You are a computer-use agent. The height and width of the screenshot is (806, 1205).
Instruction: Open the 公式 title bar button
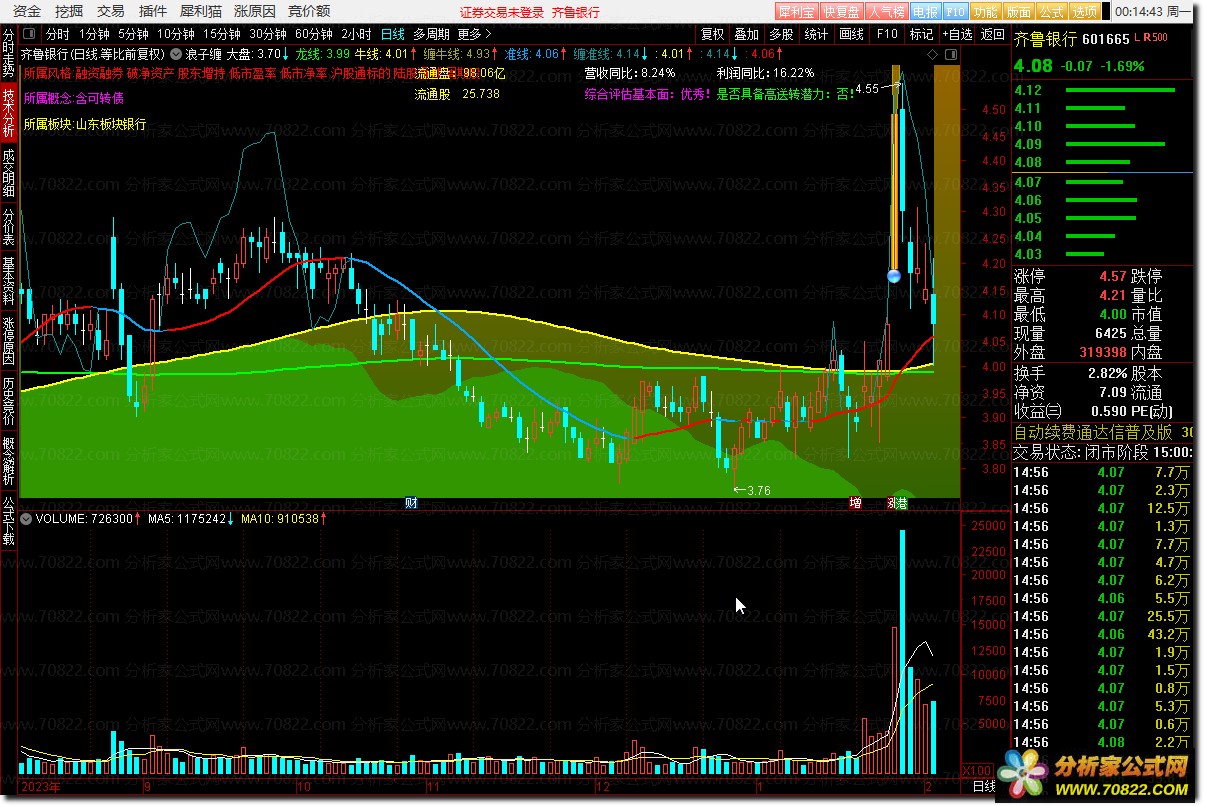(x=1051, y=12)
